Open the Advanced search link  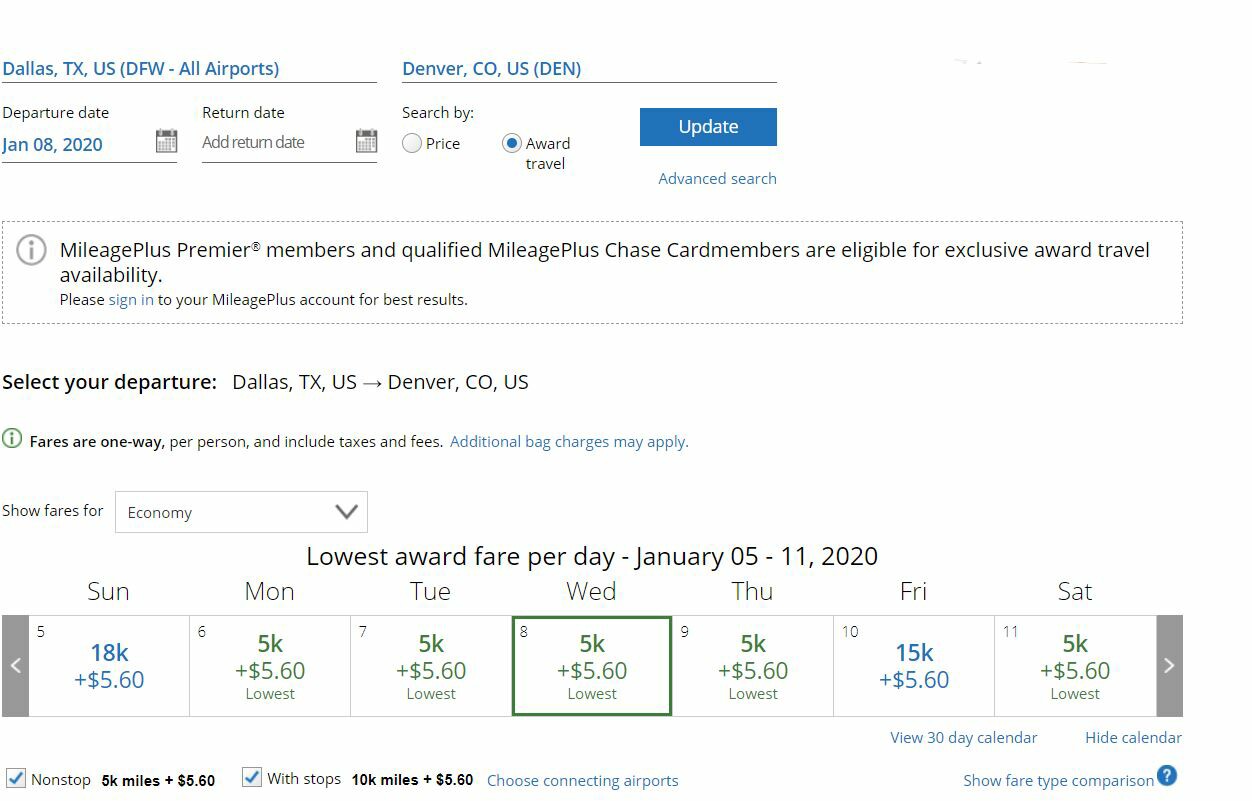717,178
